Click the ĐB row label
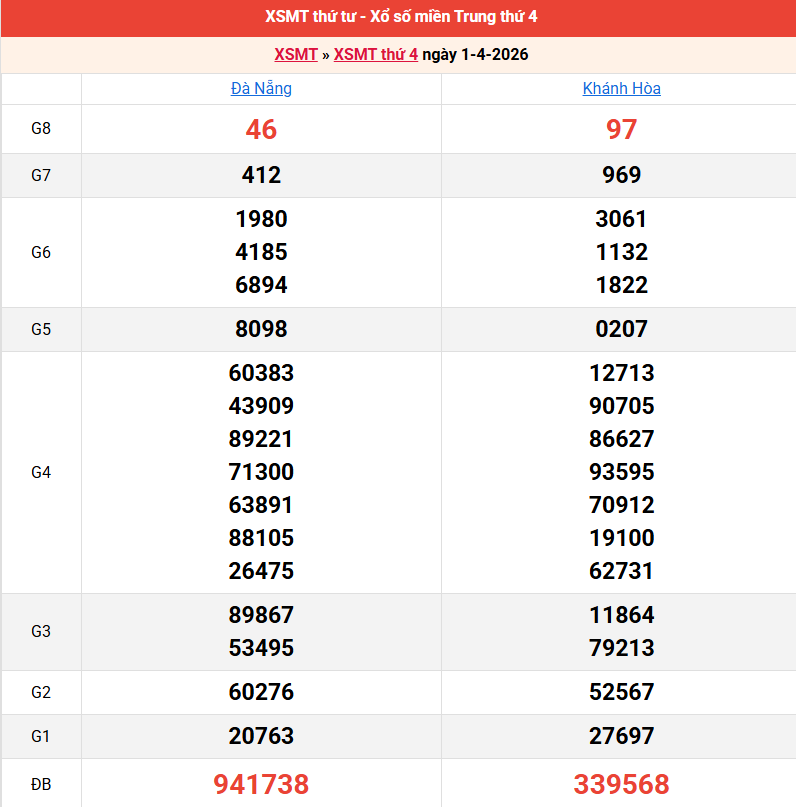 tap(41, 784)
